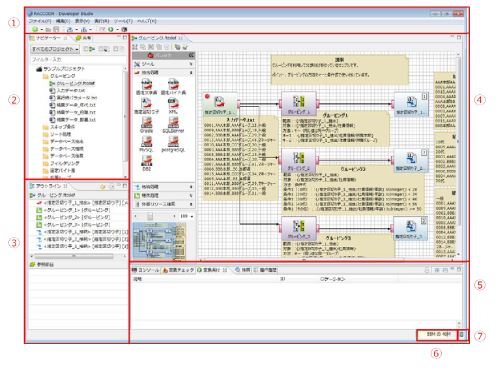This screenshot has width=500, height=370.
Task: Open the dropdown arrow beside the green run icon
Action: click(x=117, y=30)
